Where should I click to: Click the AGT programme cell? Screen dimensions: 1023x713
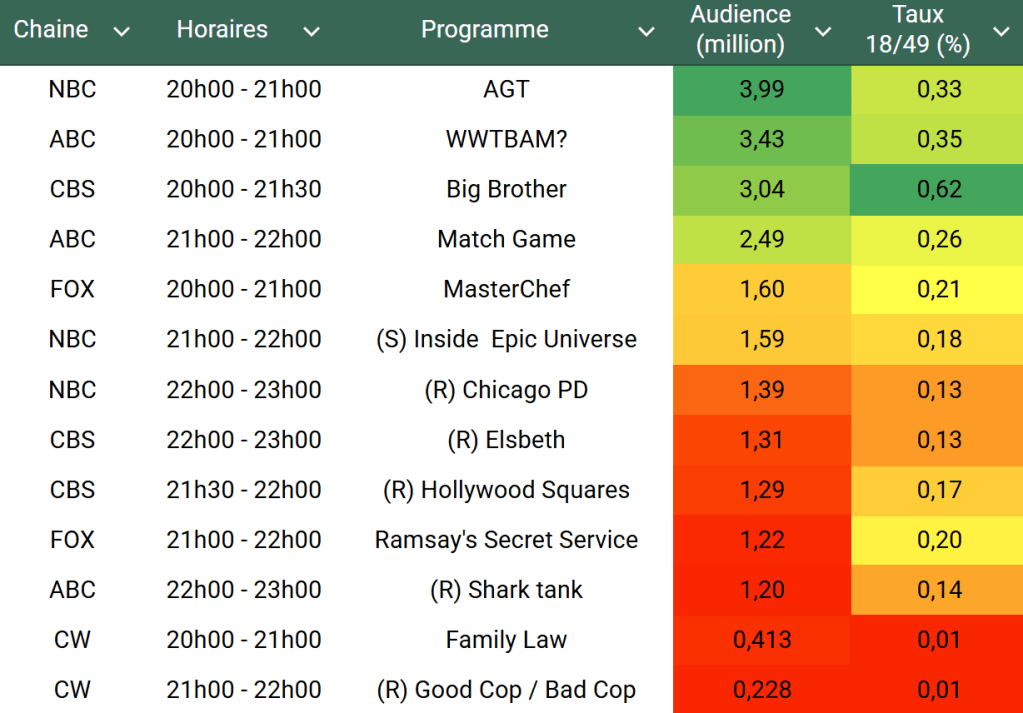(x=506, y=89)
